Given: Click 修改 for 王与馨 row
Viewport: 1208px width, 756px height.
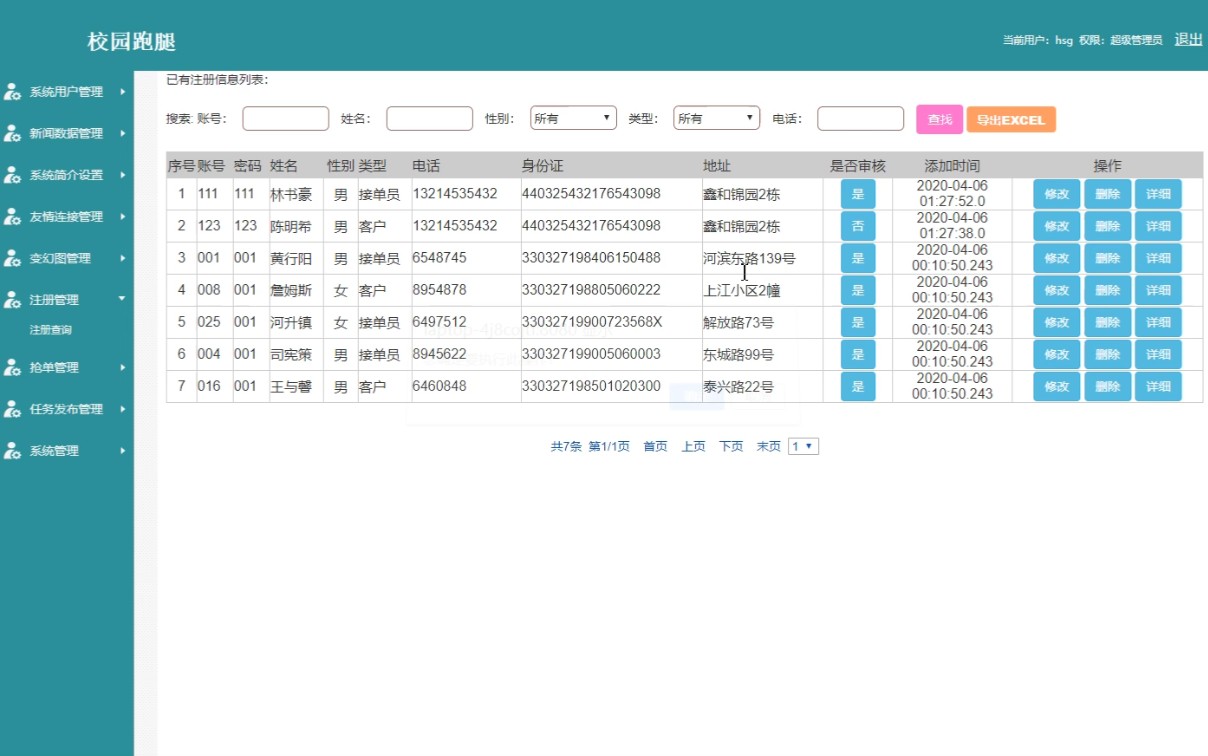Looking at the screenshot, I should click(1056, 386).
